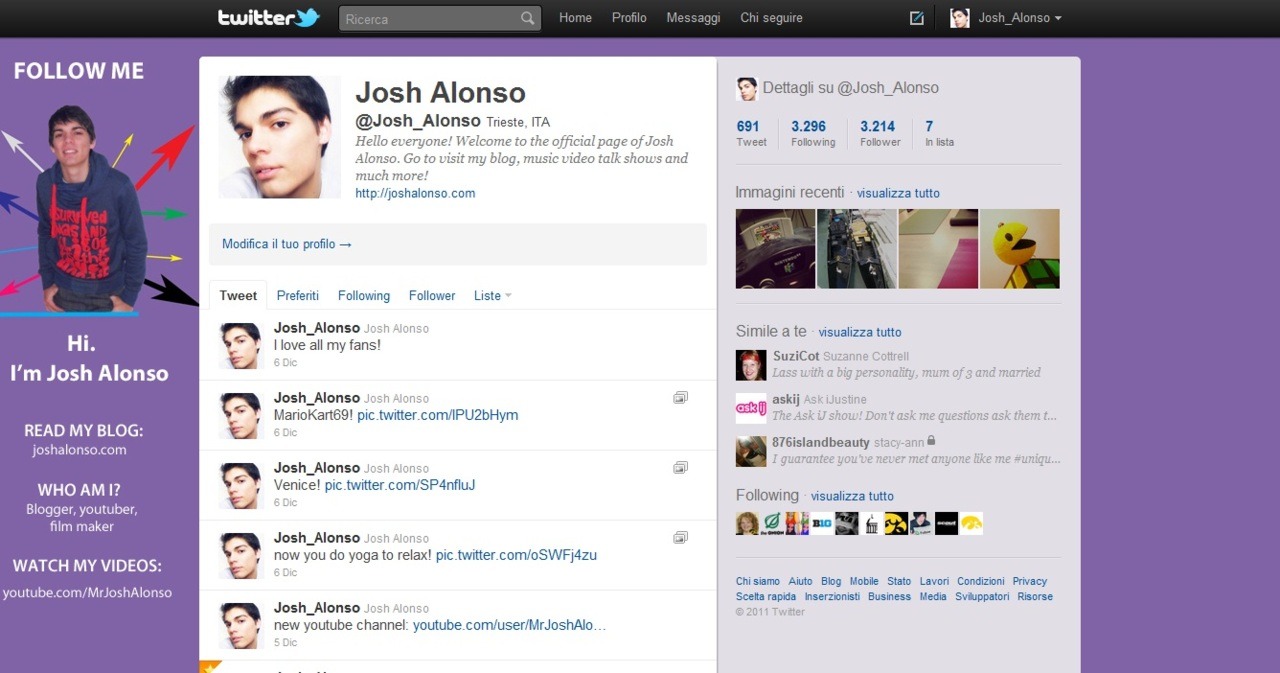Screen dimensions: 1280x673
Task: Click the askij profile avatar
Action: [751, 408]
